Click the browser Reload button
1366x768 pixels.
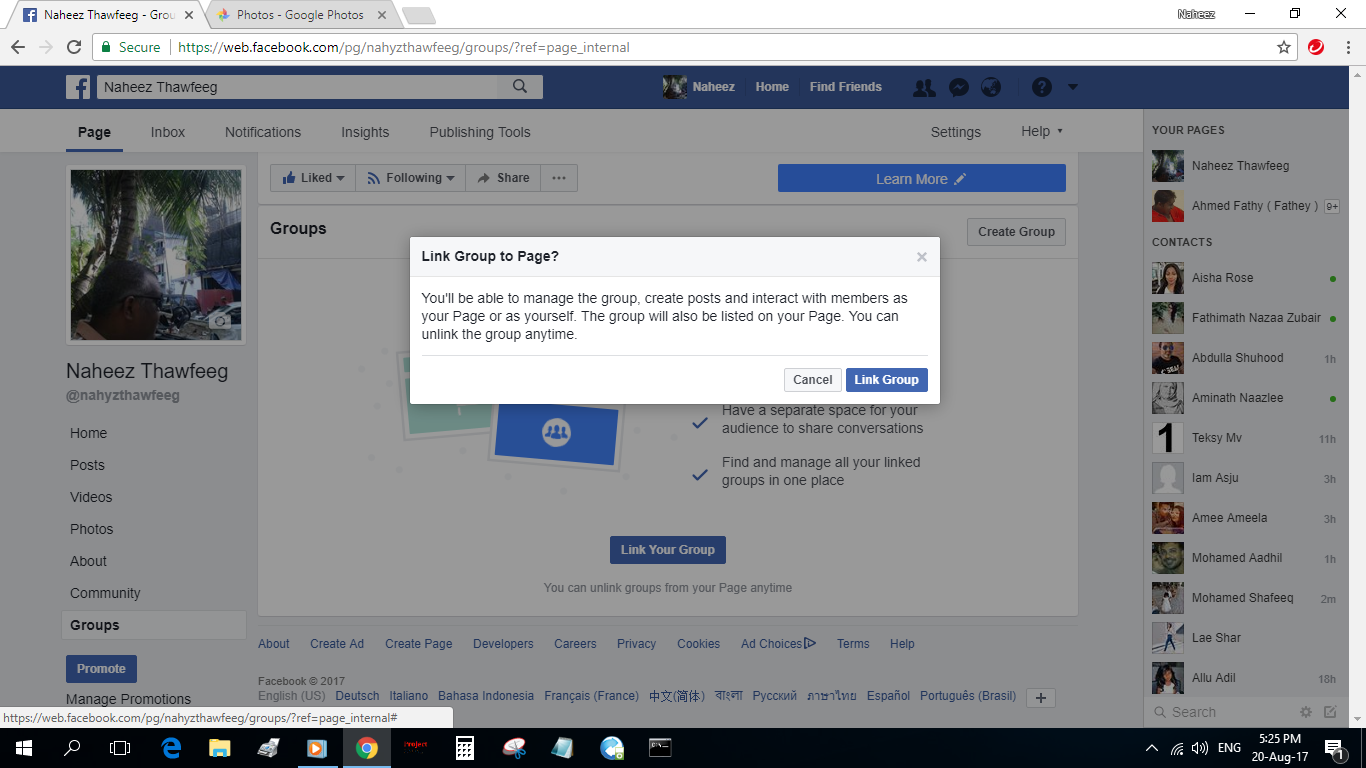[x=73, y=47]
